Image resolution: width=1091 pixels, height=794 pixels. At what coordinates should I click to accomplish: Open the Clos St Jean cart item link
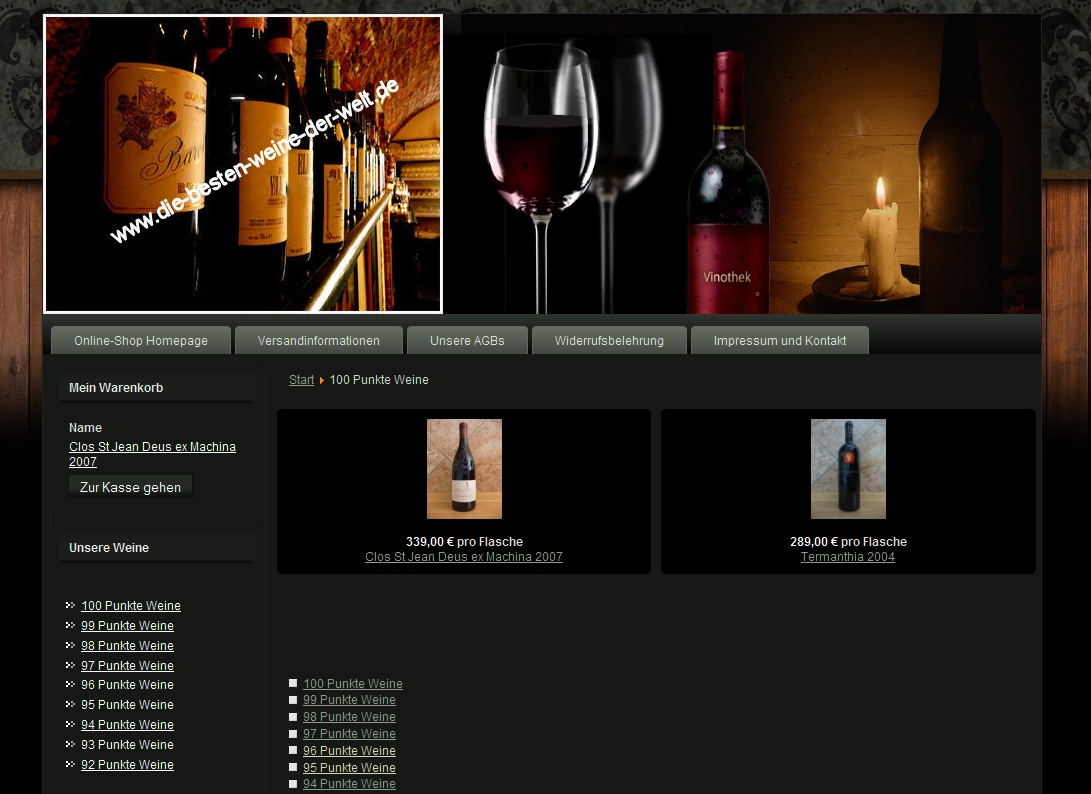(152, 454)
